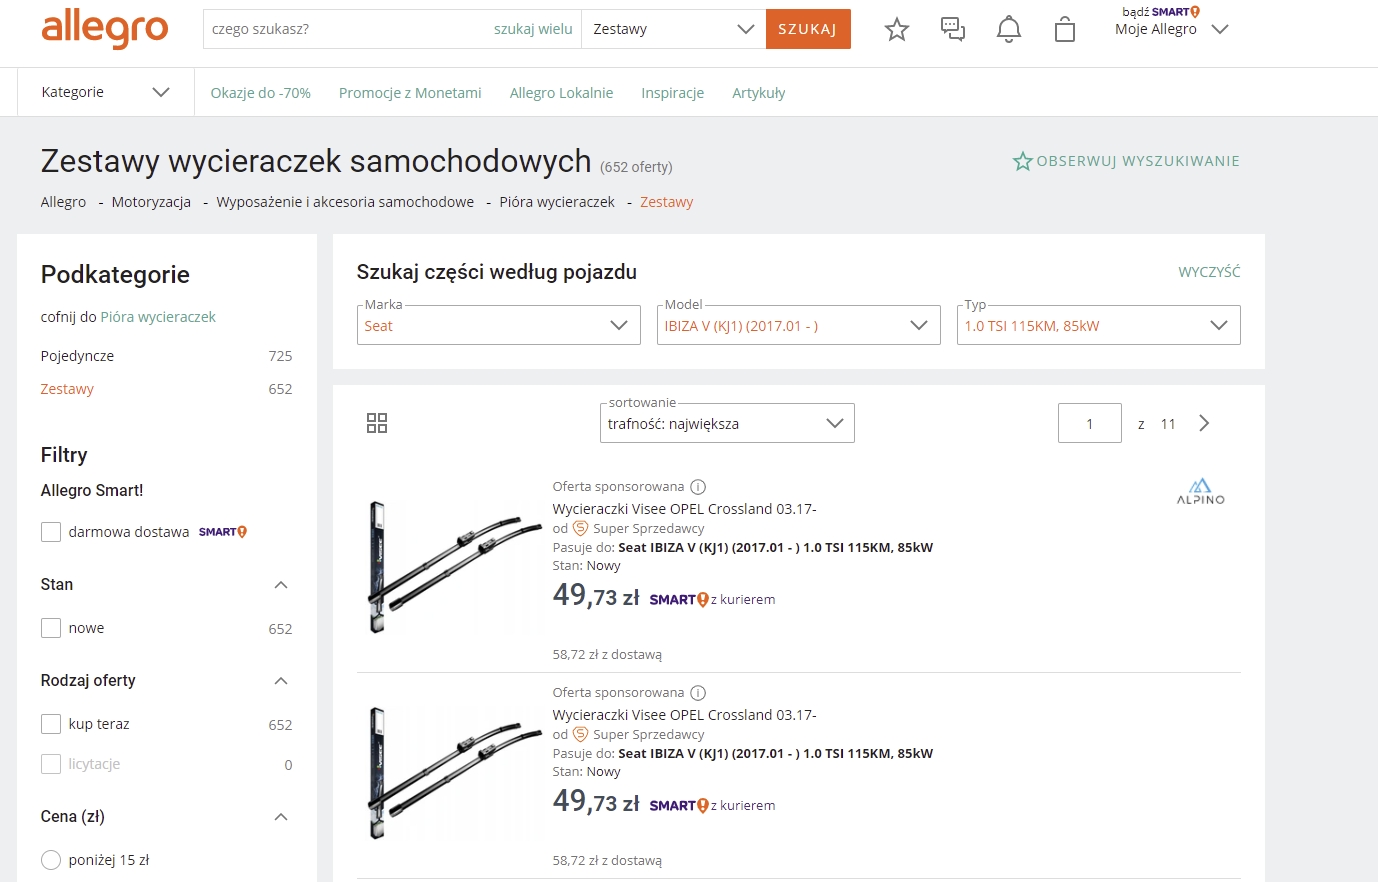Click the allegro logo
The image size is (1378, 882).
tap(105, 29)
